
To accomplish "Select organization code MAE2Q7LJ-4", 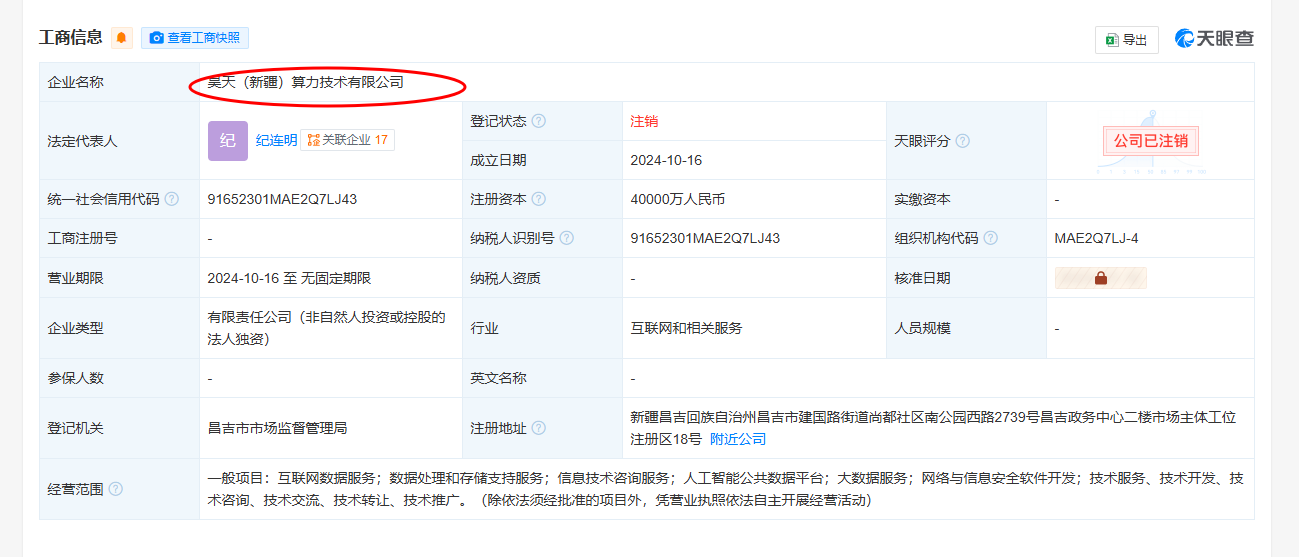I will pos(1096,238).
